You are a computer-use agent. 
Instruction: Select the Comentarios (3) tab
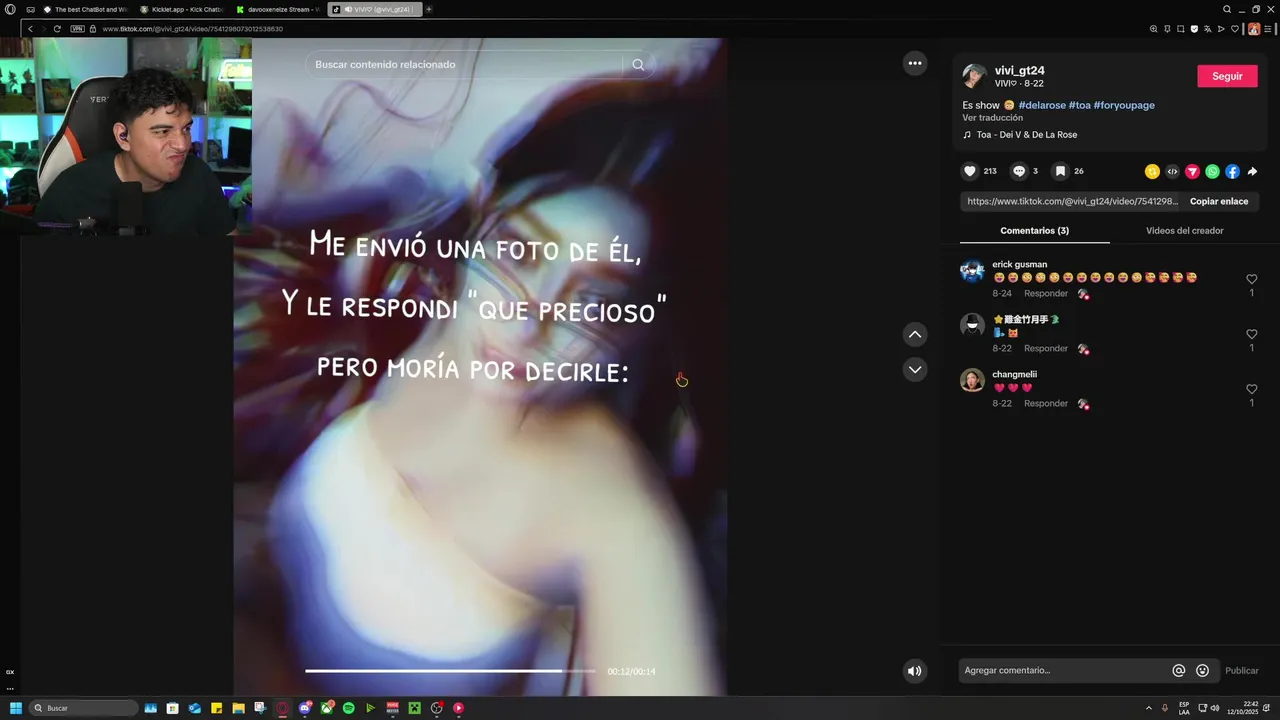tap(1034, 231)
